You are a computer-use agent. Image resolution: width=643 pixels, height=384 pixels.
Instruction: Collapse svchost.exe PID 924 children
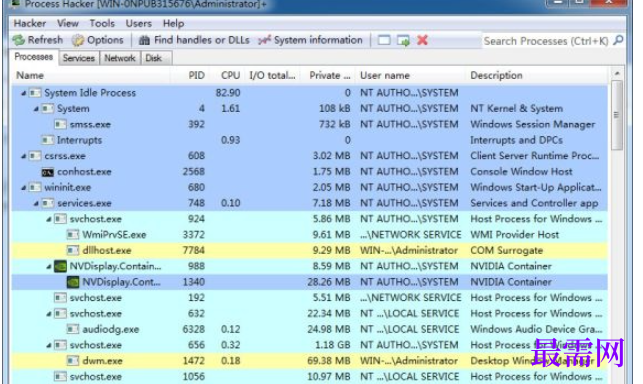click(49, 219)
